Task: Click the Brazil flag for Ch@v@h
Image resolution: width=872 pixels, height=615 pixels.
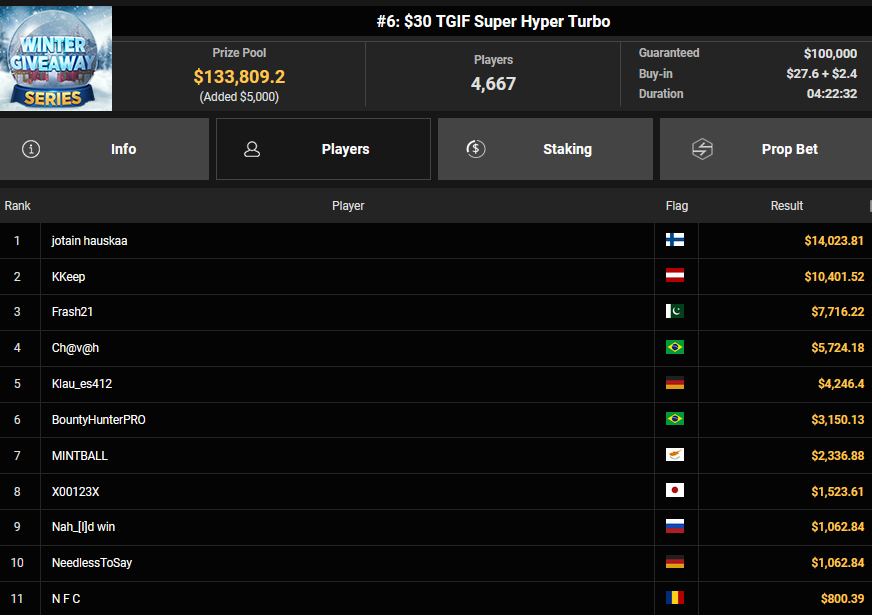Action: (x=675, y=348)
